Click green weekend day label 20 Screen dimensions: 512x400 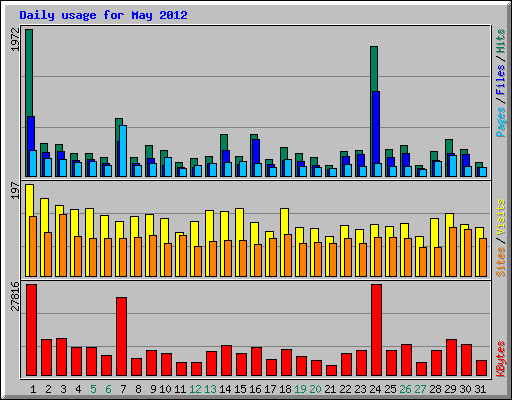[x=315, y=389]
